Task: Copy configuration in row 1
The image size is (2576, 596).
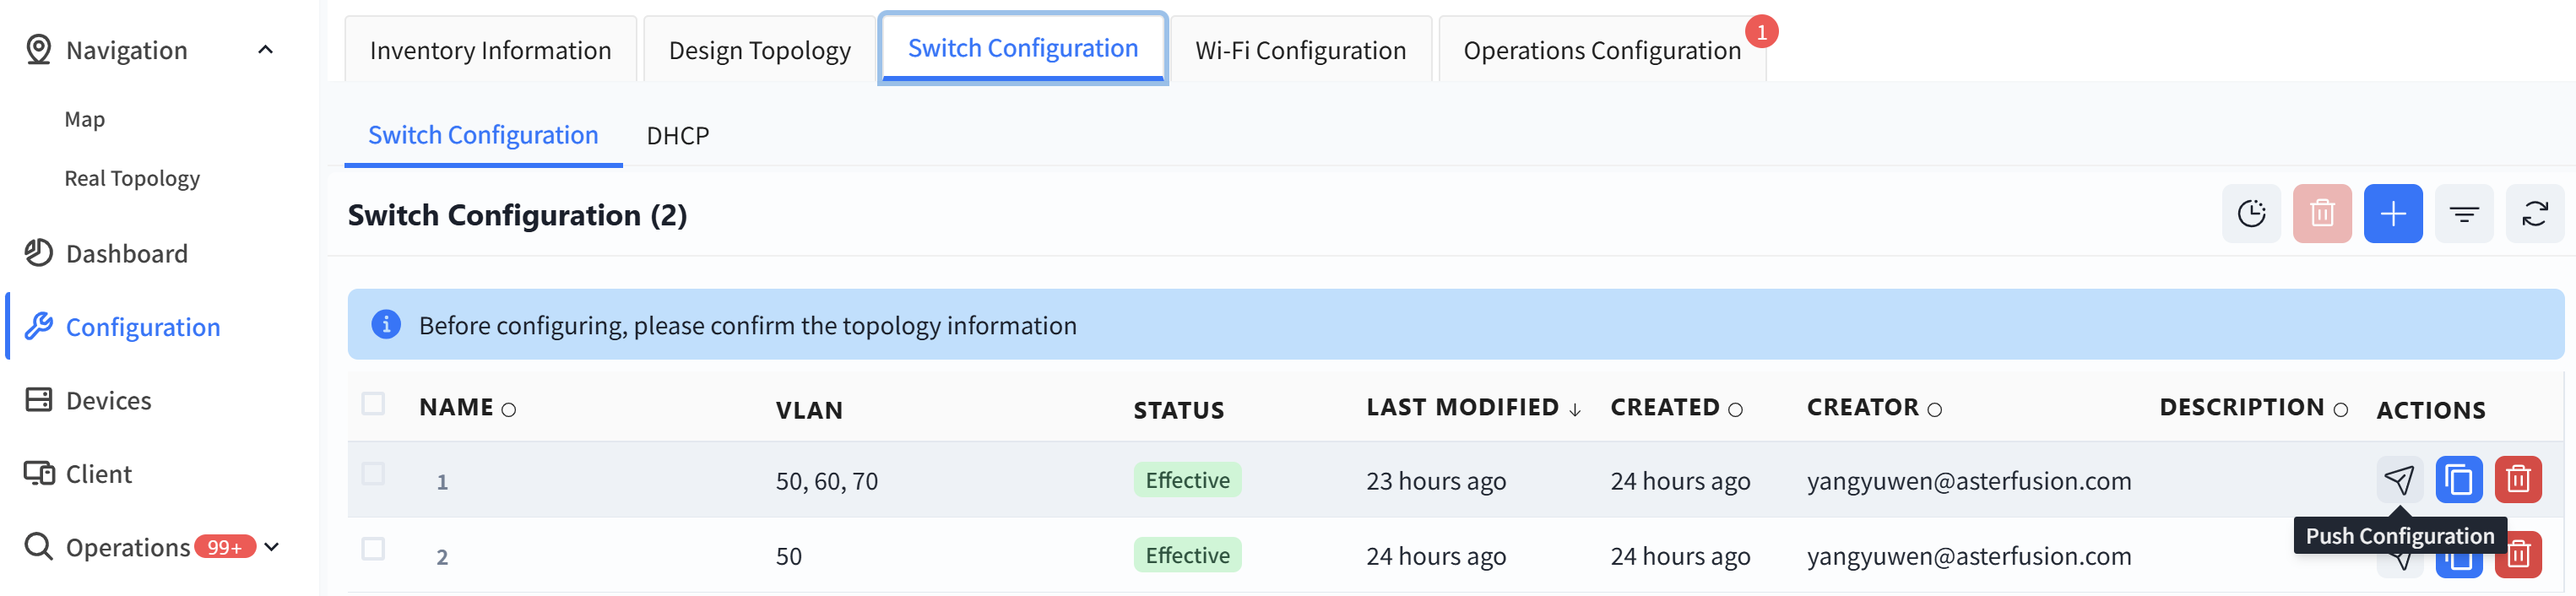Action: pyautogui.click(x=2459, y=480)
